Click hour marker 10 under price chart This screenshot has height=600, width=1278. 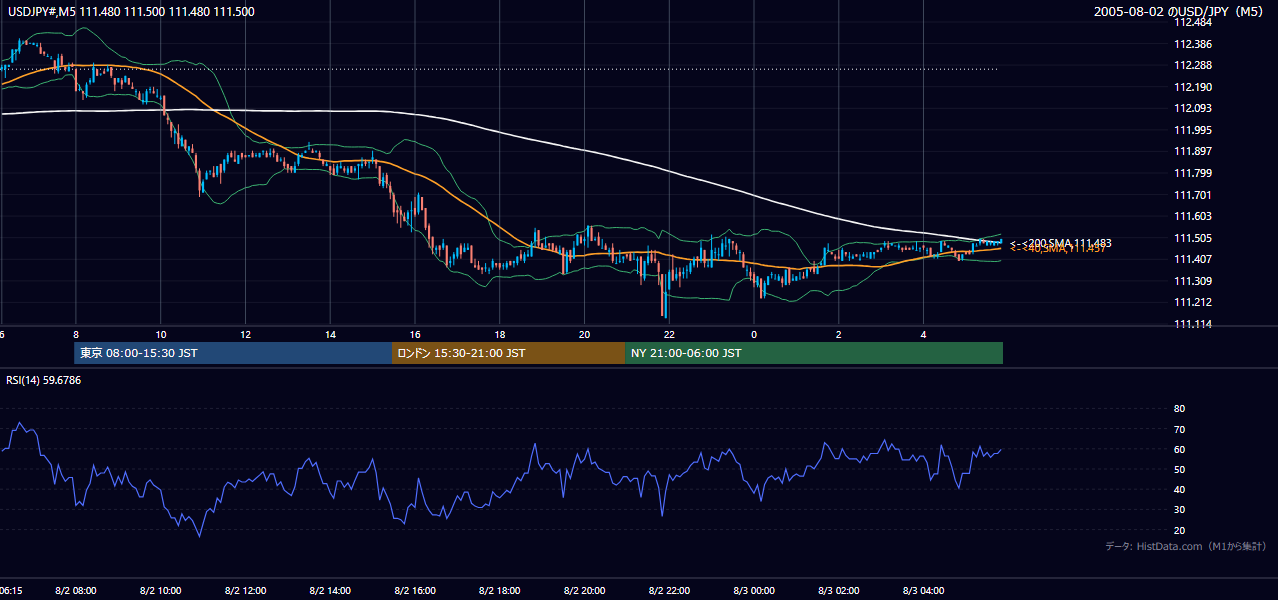tap(161, 335)
